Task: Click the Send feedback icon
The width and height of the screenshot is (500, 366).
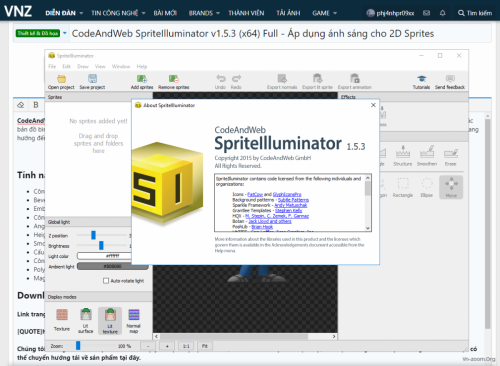Action: pyautogui.click(x=450, y=79)
